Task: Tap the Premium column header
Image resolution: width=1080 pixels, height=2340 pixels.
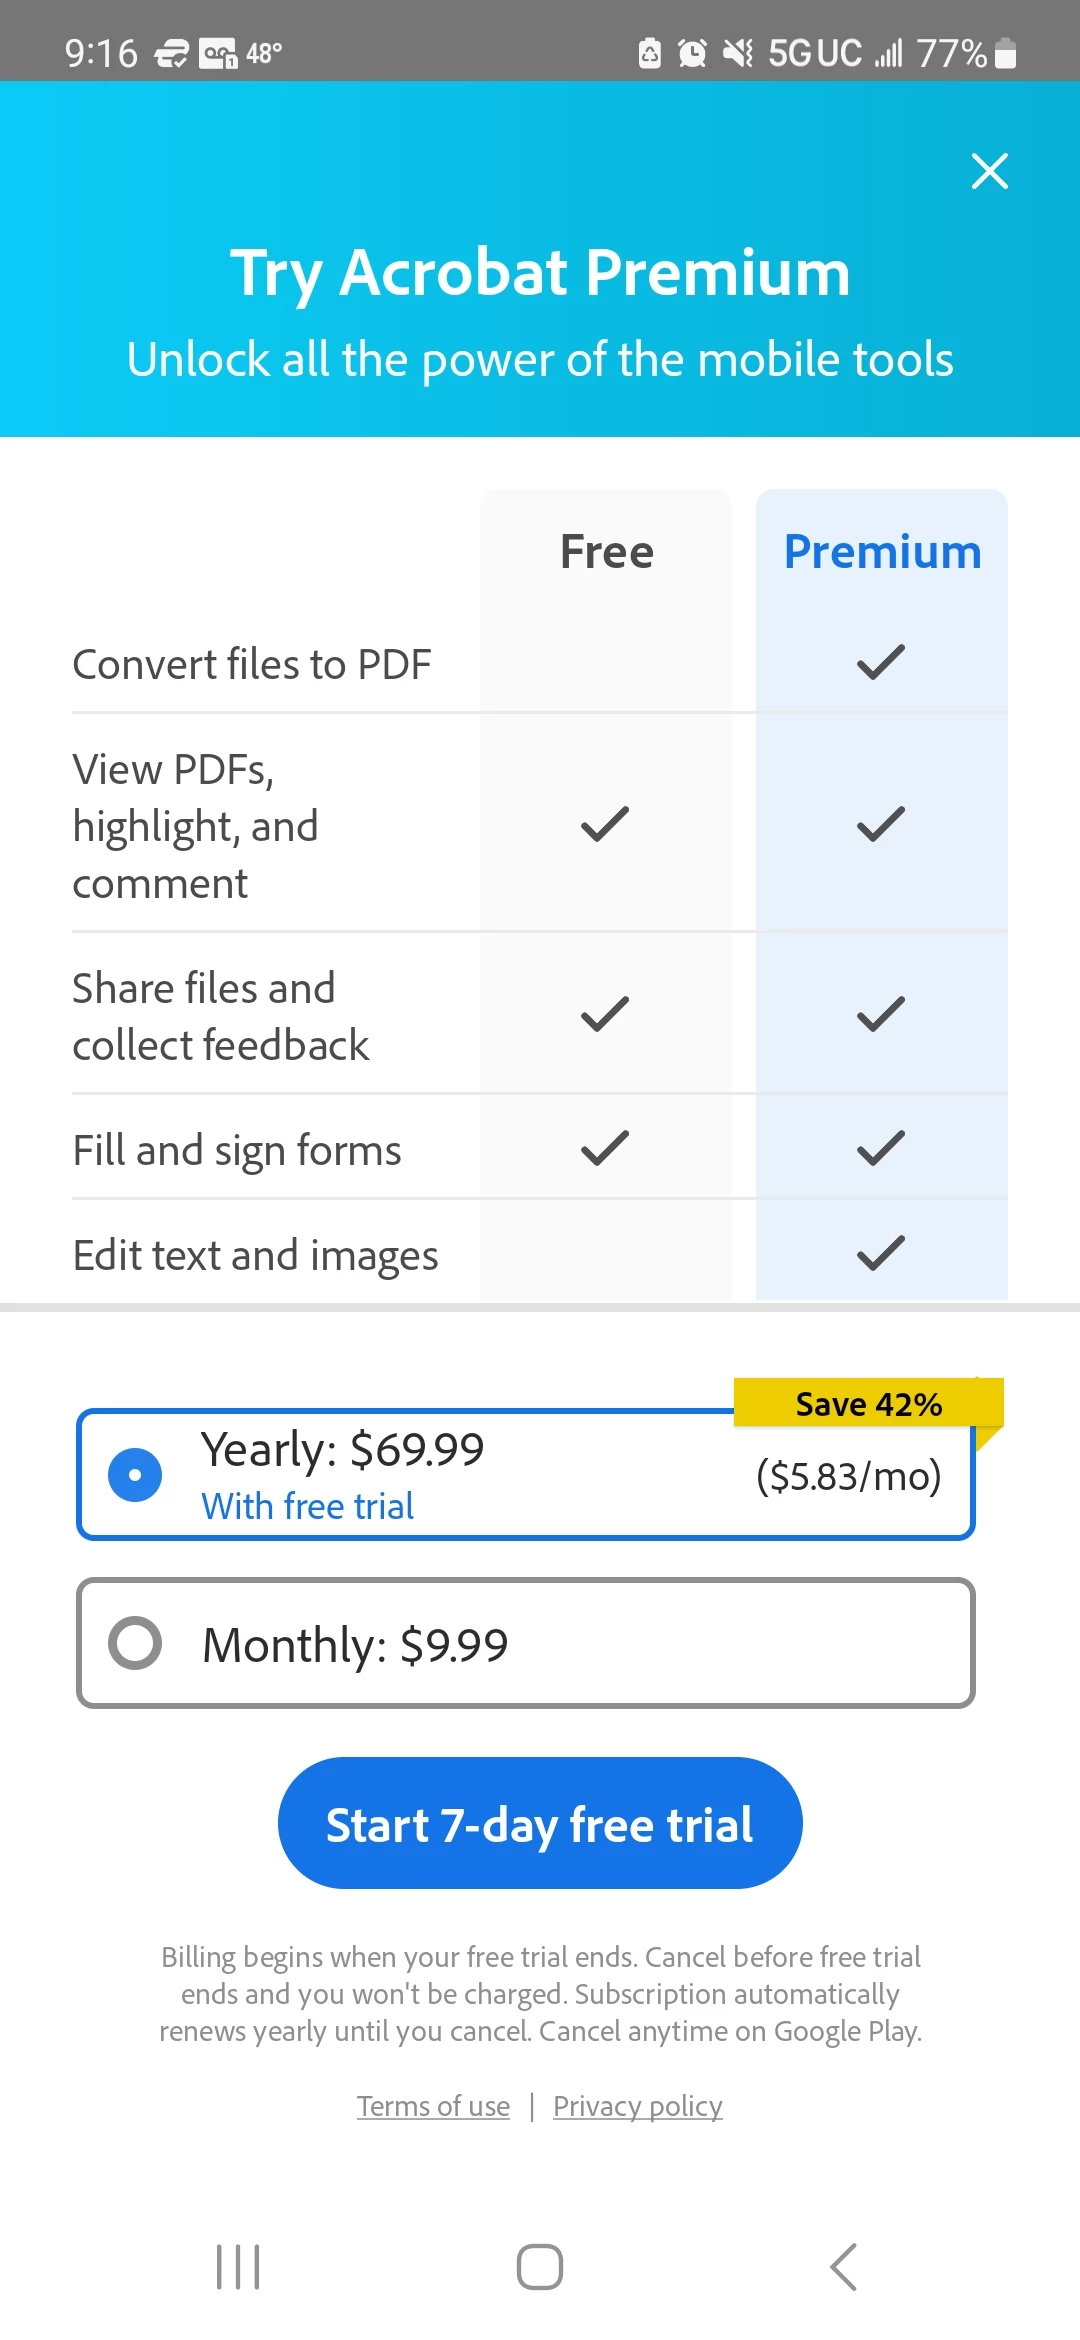Action: tap(882, 552)
